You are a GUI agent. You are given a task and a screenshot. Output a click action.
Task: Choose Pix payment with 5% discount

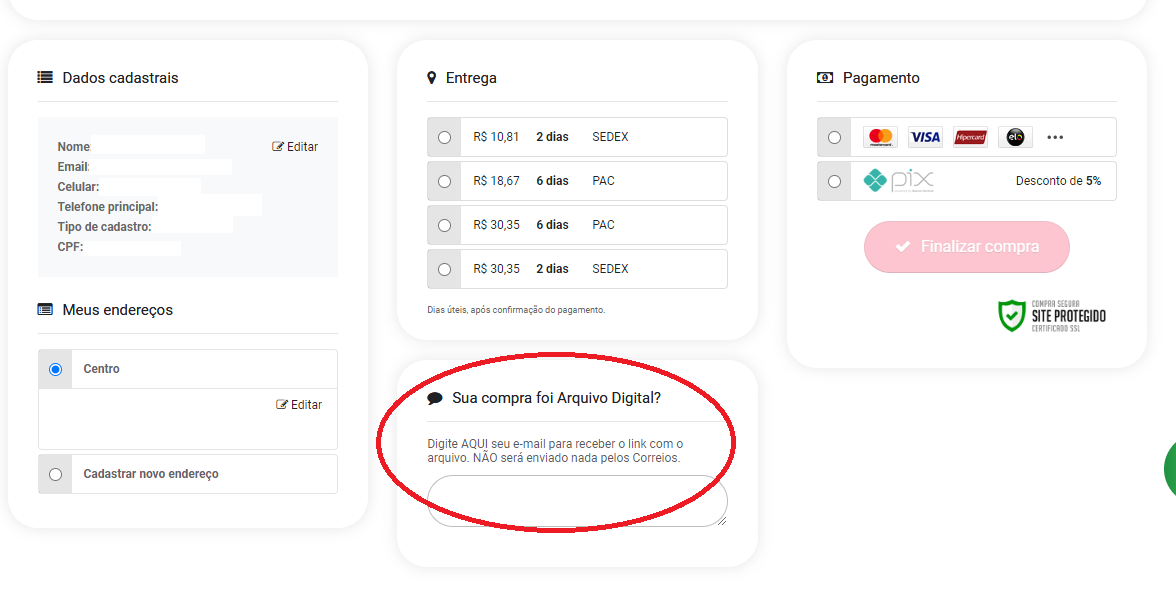pos(835,181)
